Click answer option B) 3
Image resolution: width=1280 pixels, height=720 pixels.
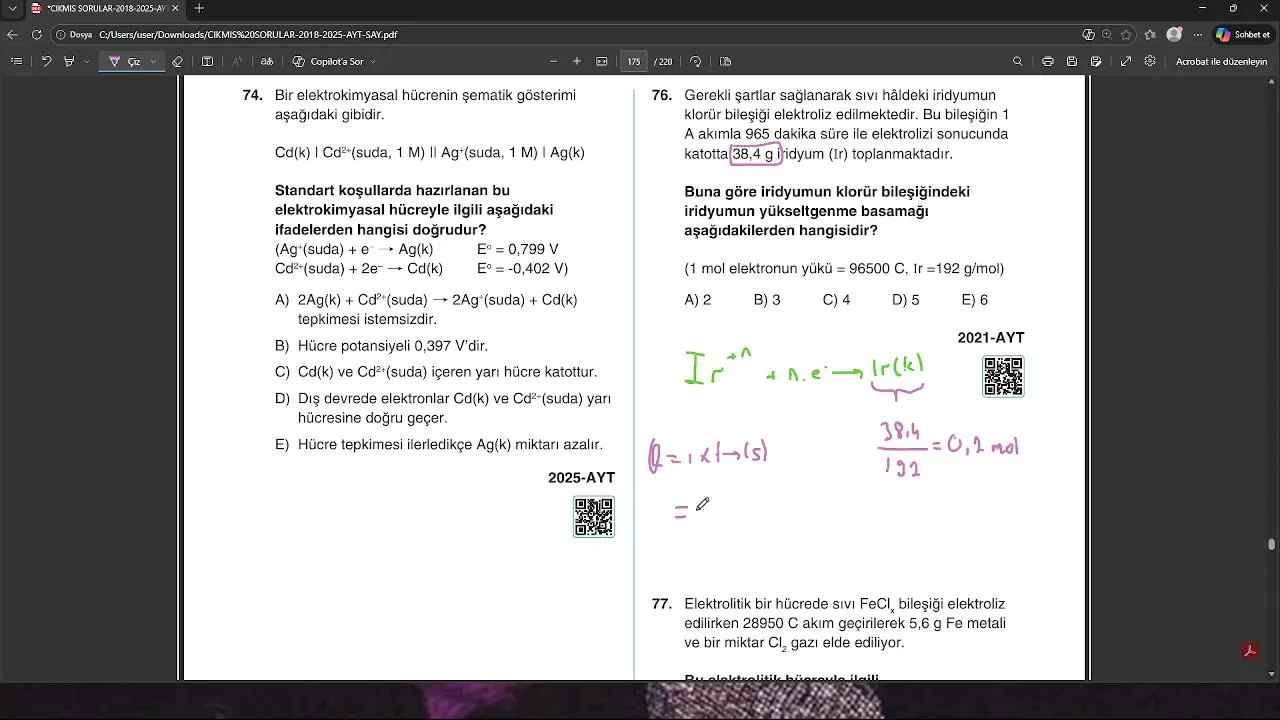(767, 300)
